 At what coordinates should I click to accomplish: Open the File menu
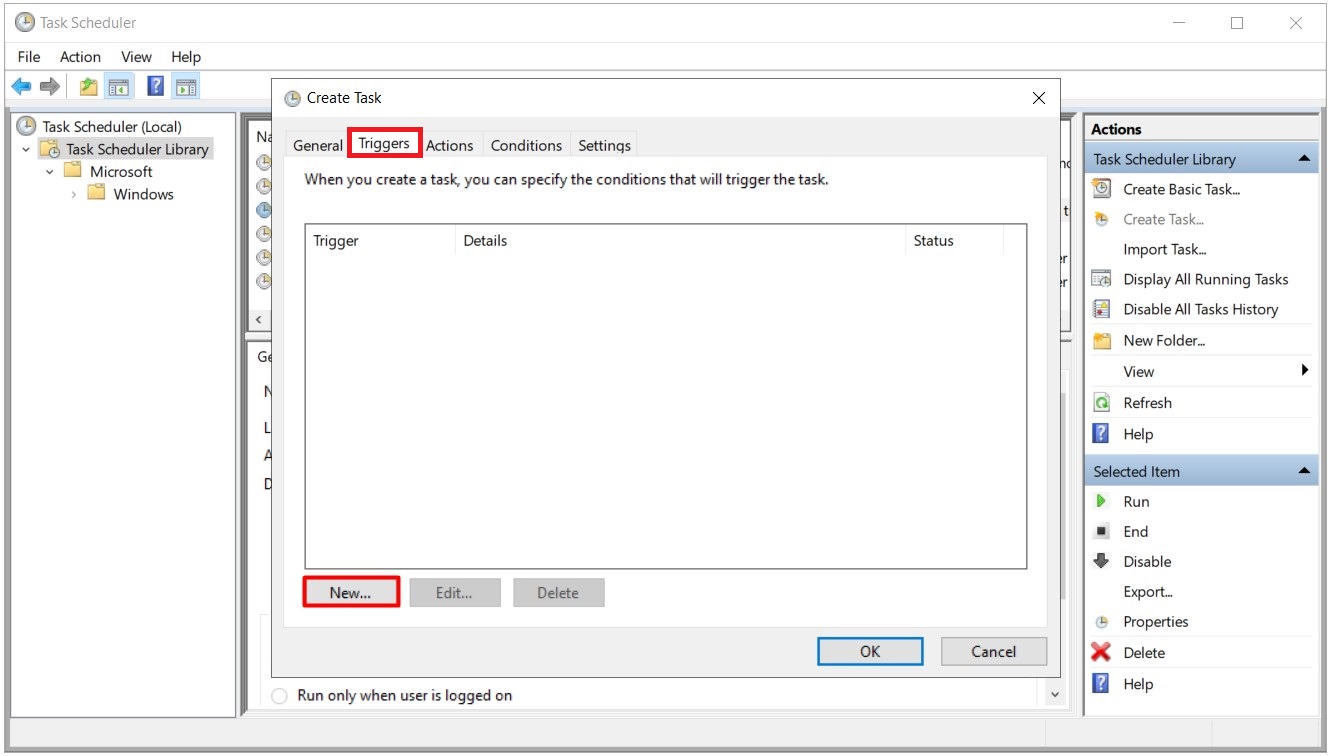[x=29, y=57]
